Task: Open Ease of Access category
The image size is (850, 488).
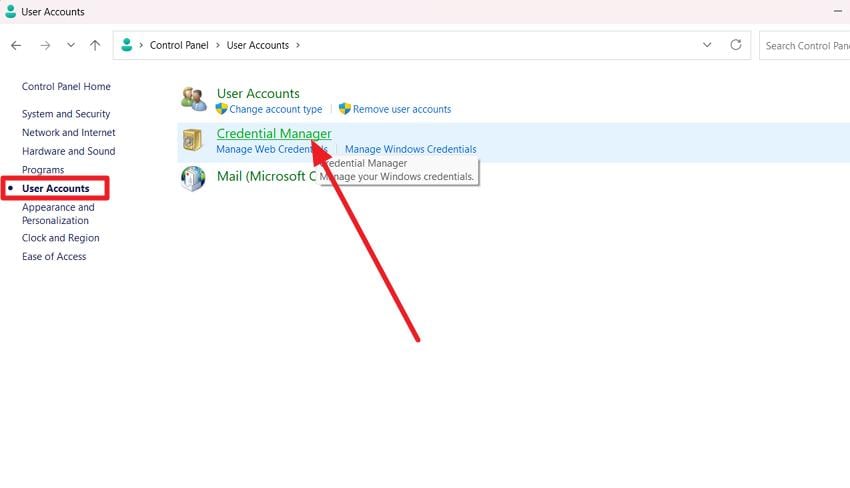Action: click(x=54, y=256)
